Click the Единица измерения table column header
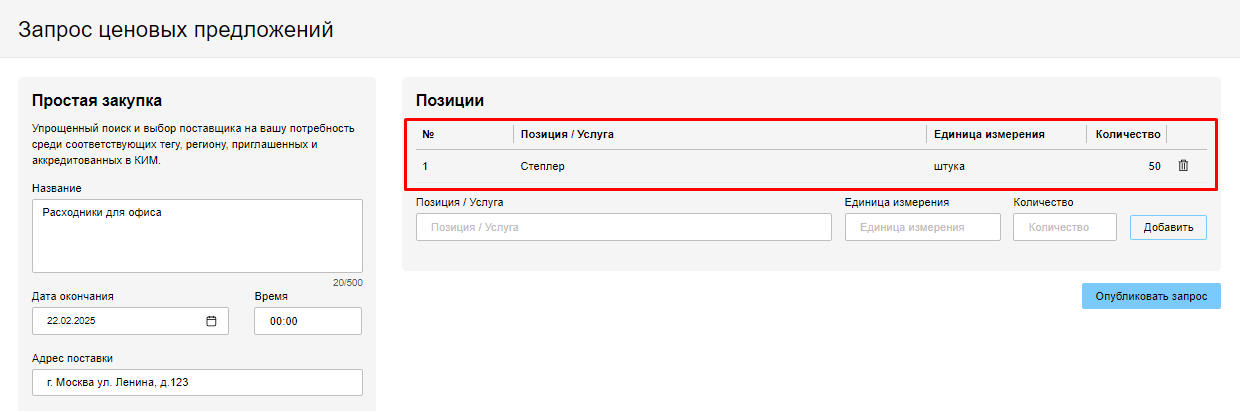Viewport: 1240px width, 411px height. tap(989, 134)
